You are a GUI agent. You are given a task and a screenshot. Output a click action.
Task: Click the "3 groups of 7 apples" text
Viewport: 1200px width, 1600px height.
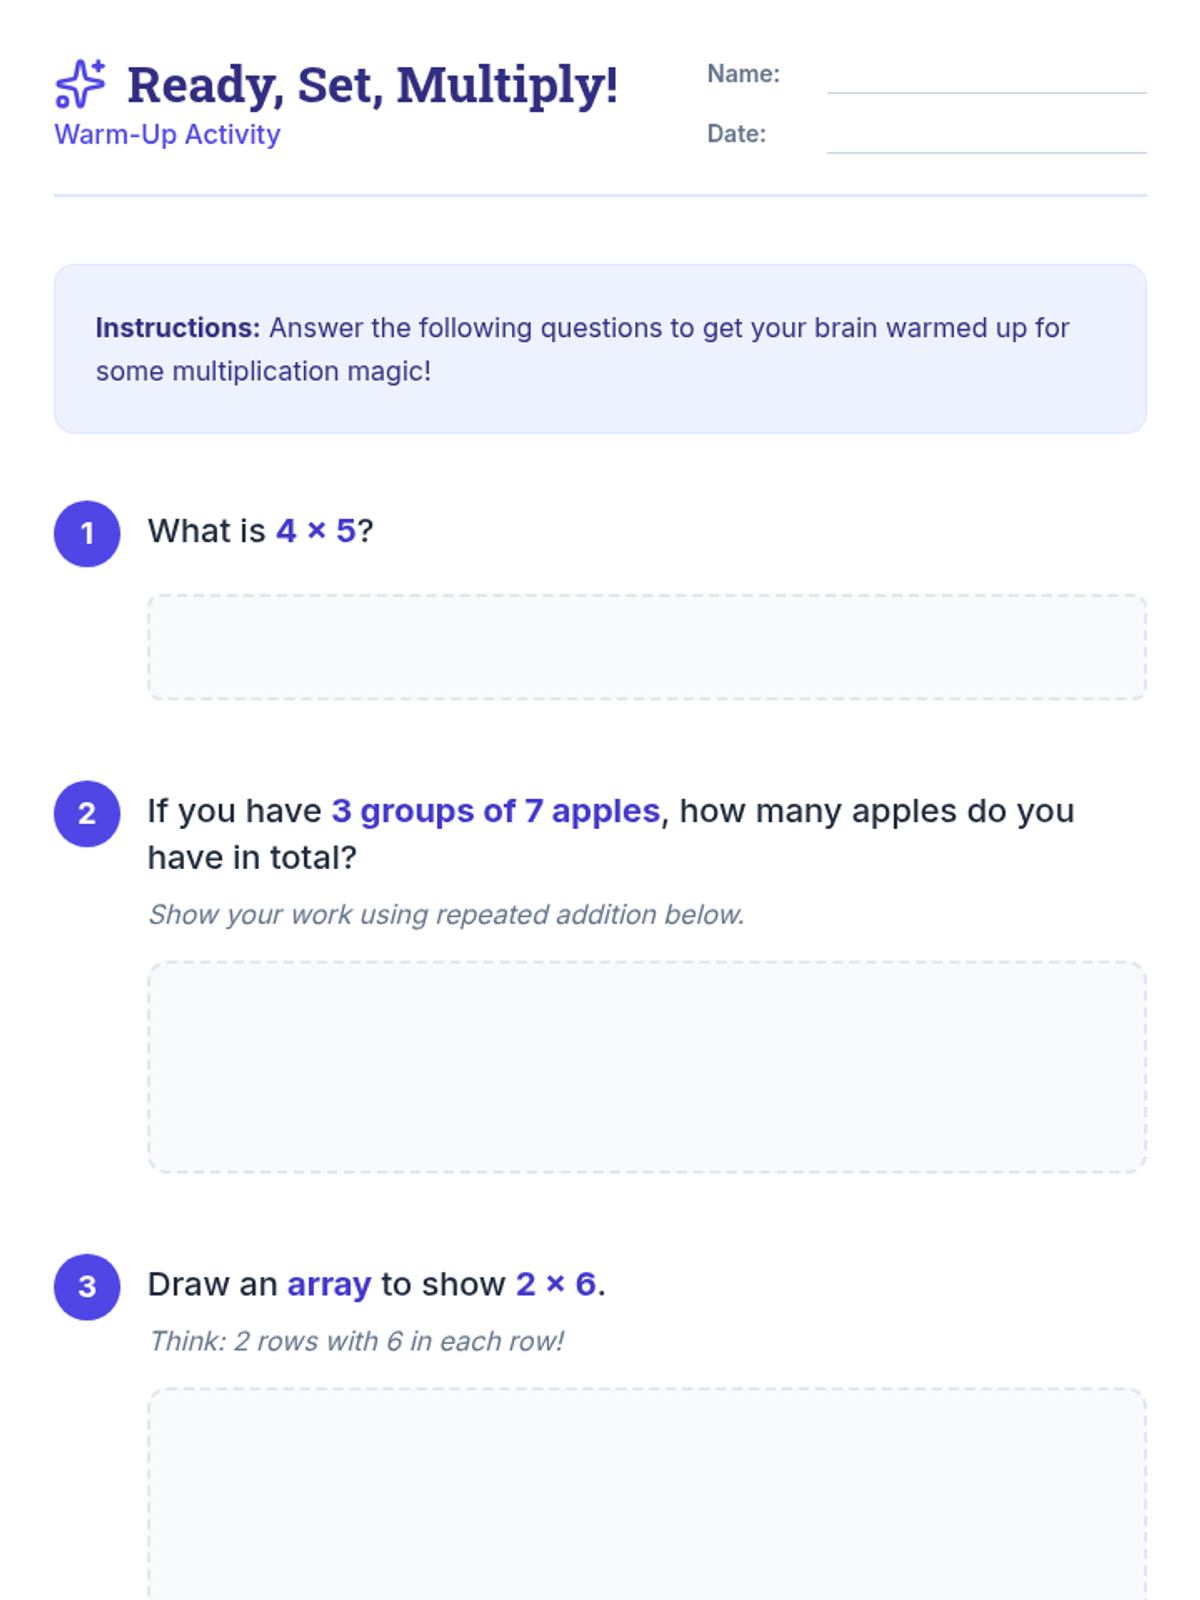495,811
